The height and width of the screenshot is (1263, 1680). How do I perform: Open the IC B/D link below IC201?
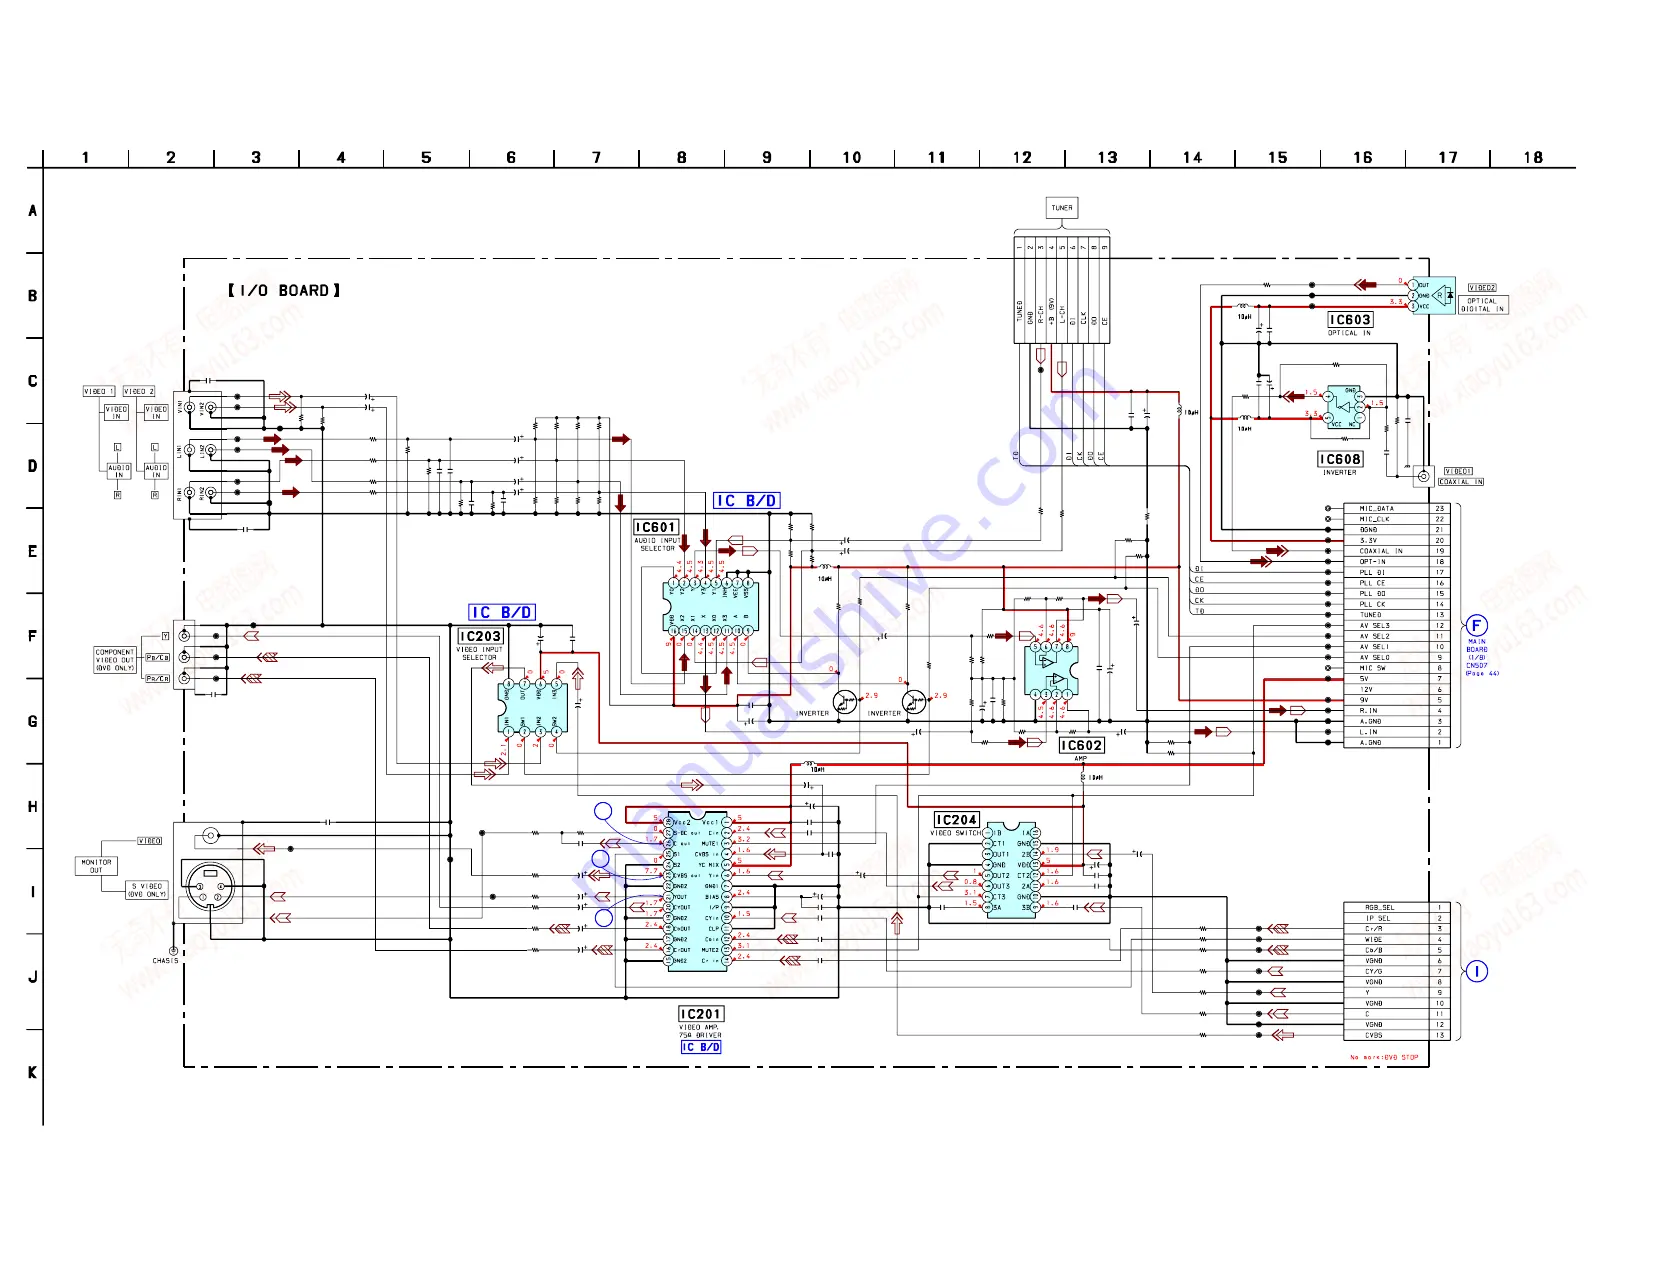(700, 1047)
